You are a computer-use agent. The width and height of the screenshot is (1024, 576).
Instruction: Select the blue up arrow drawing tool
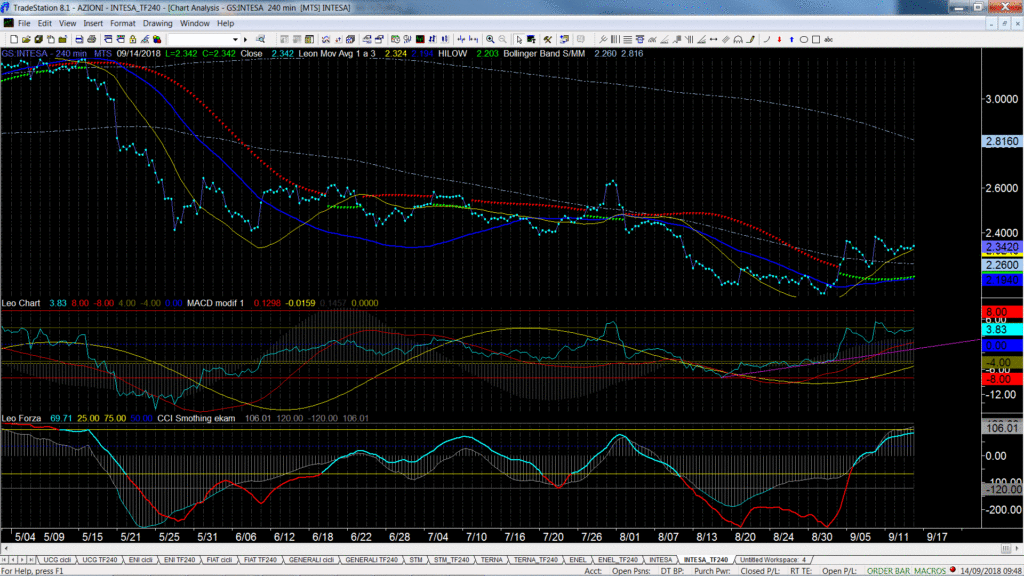pos(792,40)
